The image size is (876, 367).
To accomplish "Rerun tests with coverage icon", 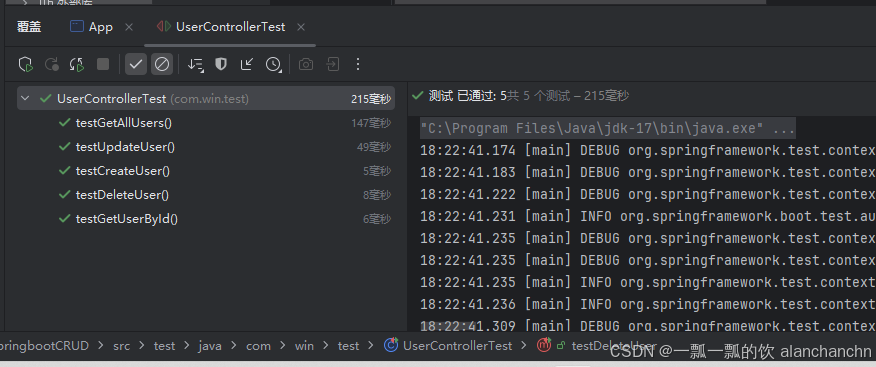I will point(26,64).
